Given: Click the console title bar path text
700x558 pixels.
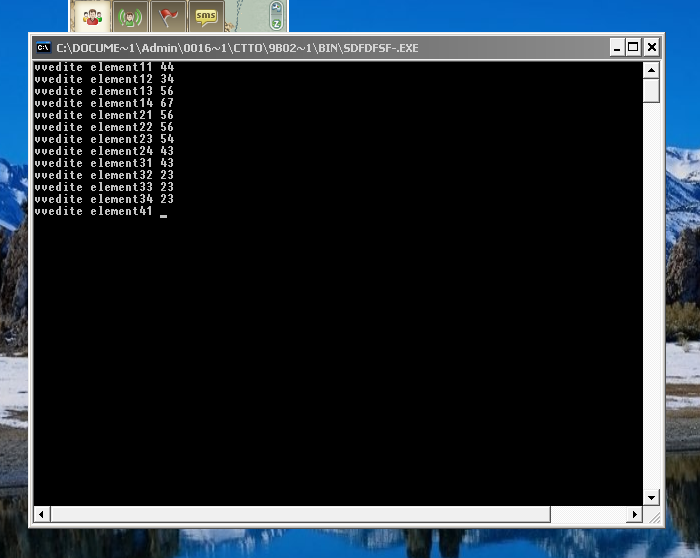Looking at the screenshot, I should (x=239, y=47).
